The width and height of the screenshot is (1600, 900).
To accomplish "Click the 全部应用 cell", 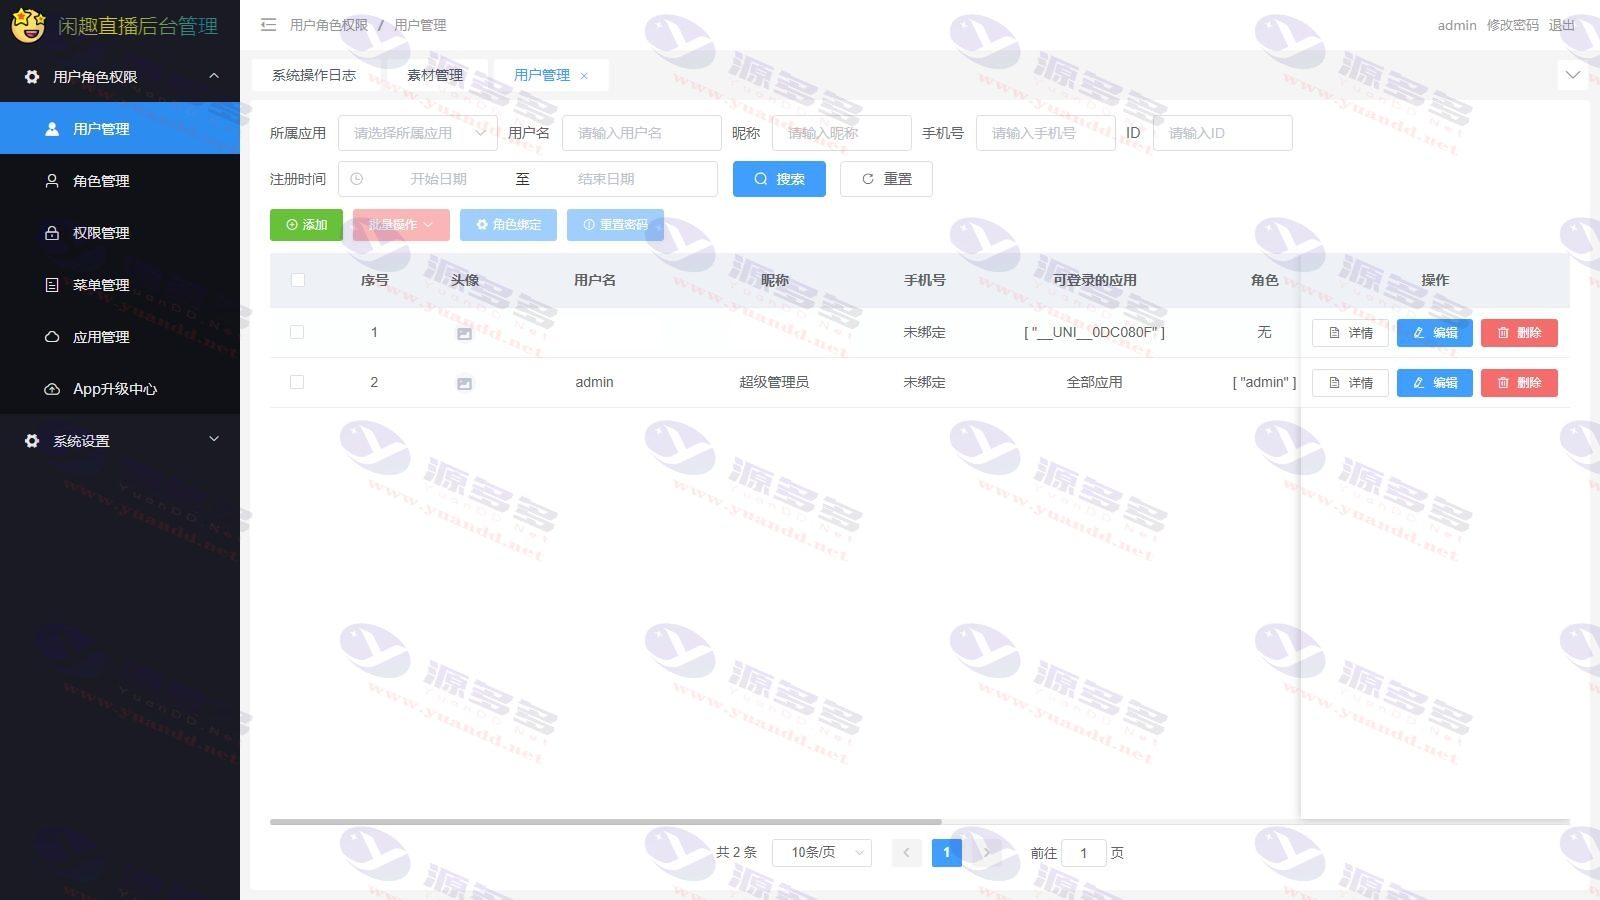I will coord(1094,382).
